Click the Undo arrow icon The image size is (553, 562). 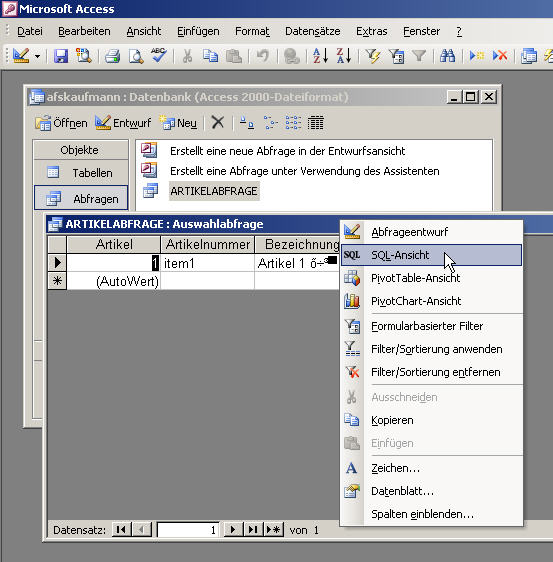pyautogui.click(x=263, y=56)
